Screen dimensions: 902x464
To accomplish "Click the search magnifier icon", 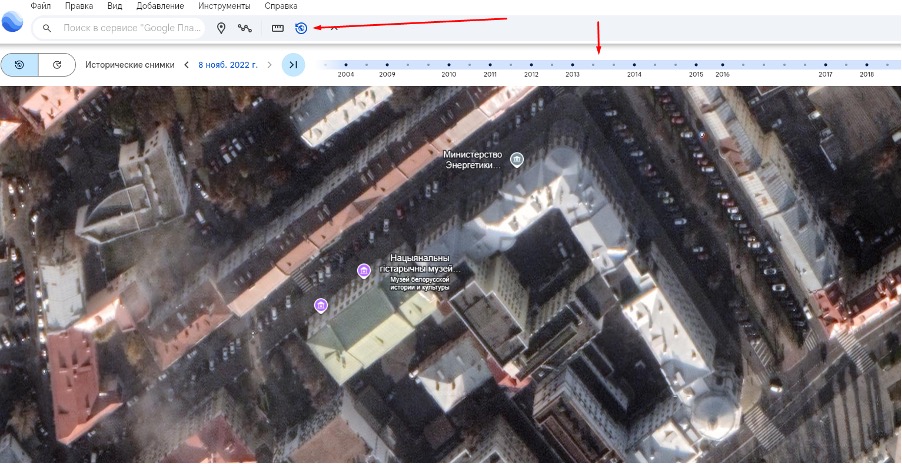I will coord(47,28).
